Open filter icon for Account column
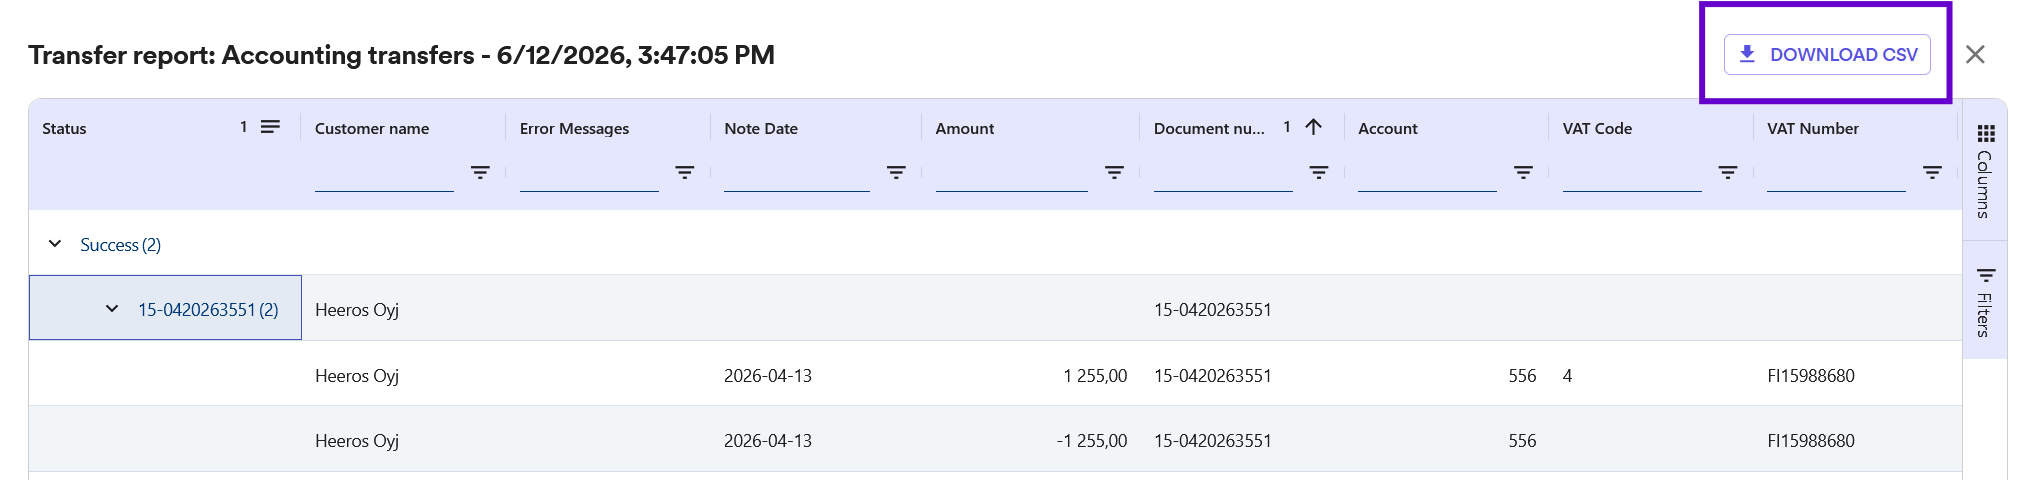Screen dimensions: 2026x480 coord(1523,172)
